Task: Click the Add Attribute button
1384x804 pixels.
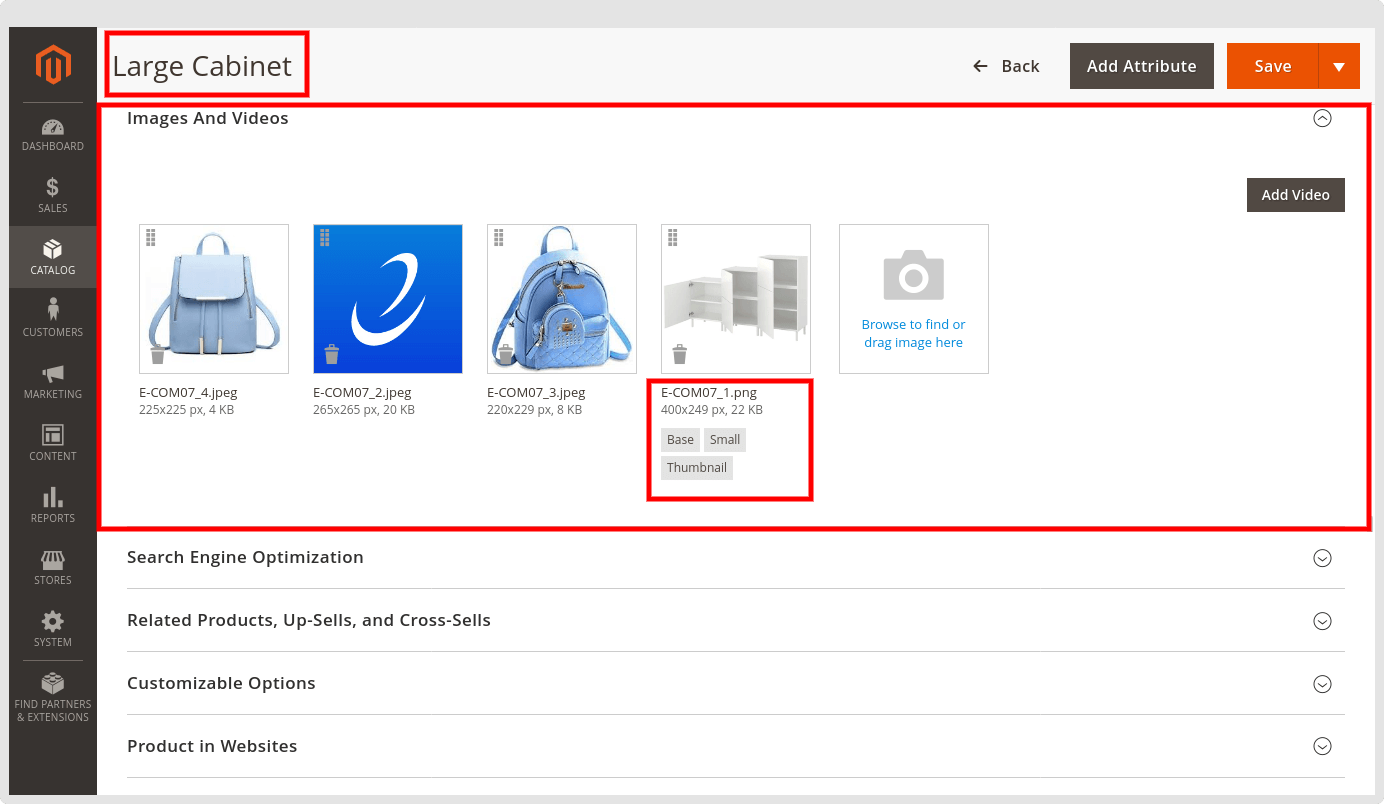Action: (1142, 66)
